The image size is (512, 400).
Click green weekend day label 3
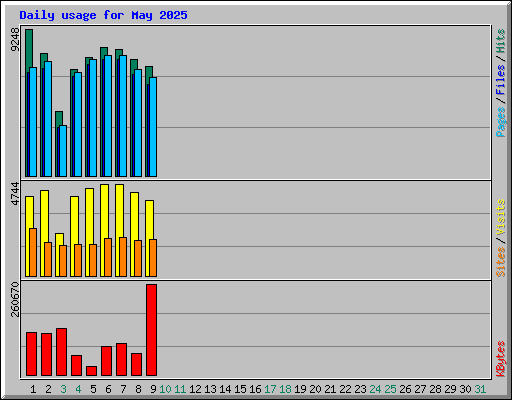click(63, 389)
